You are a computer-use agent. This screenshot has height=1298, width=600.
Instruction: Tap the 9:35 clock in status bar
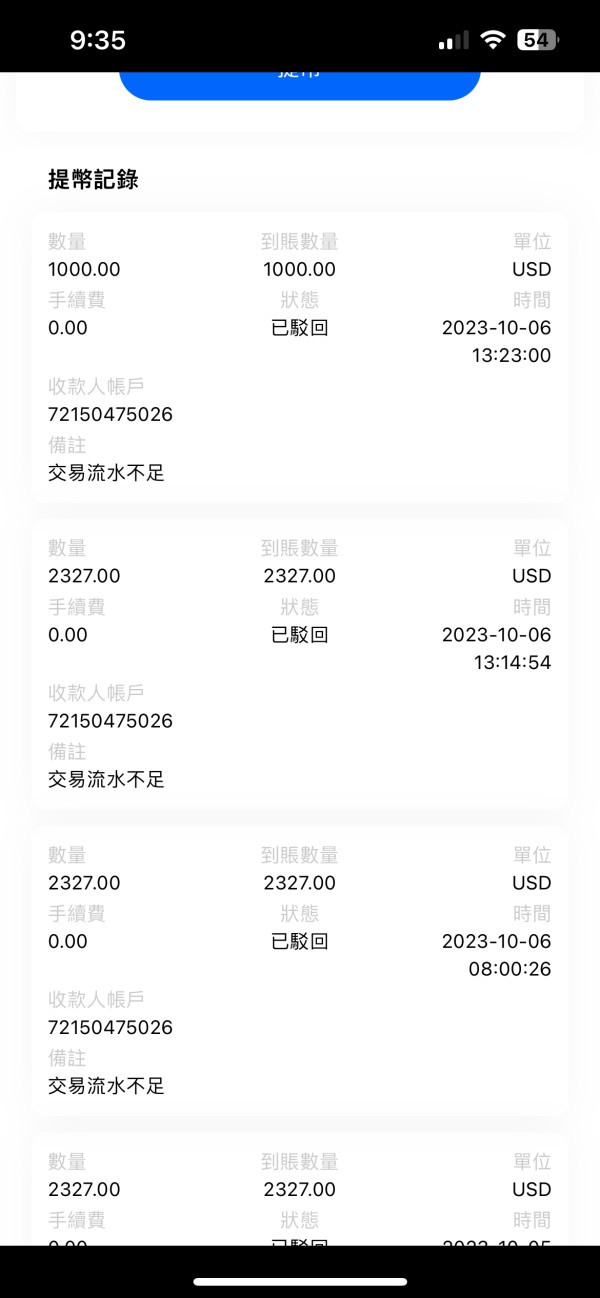pyautogui.click(x=98, y=40)
